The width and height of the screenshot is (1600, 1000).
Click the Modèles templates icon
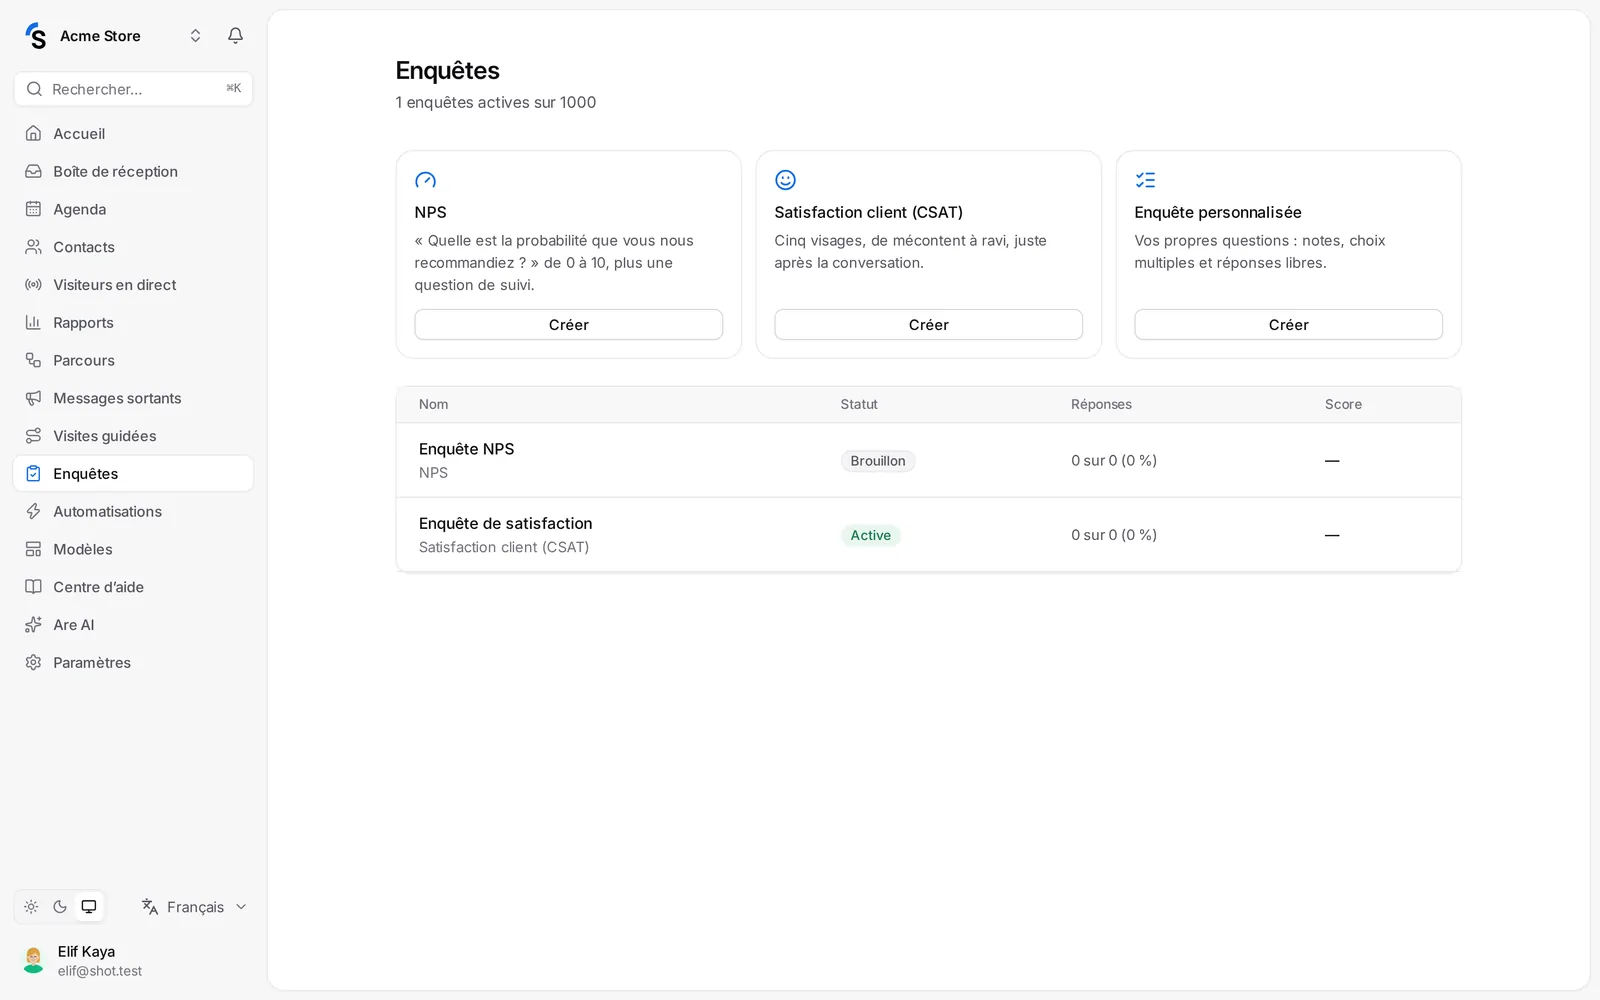[x=33, y=549]
